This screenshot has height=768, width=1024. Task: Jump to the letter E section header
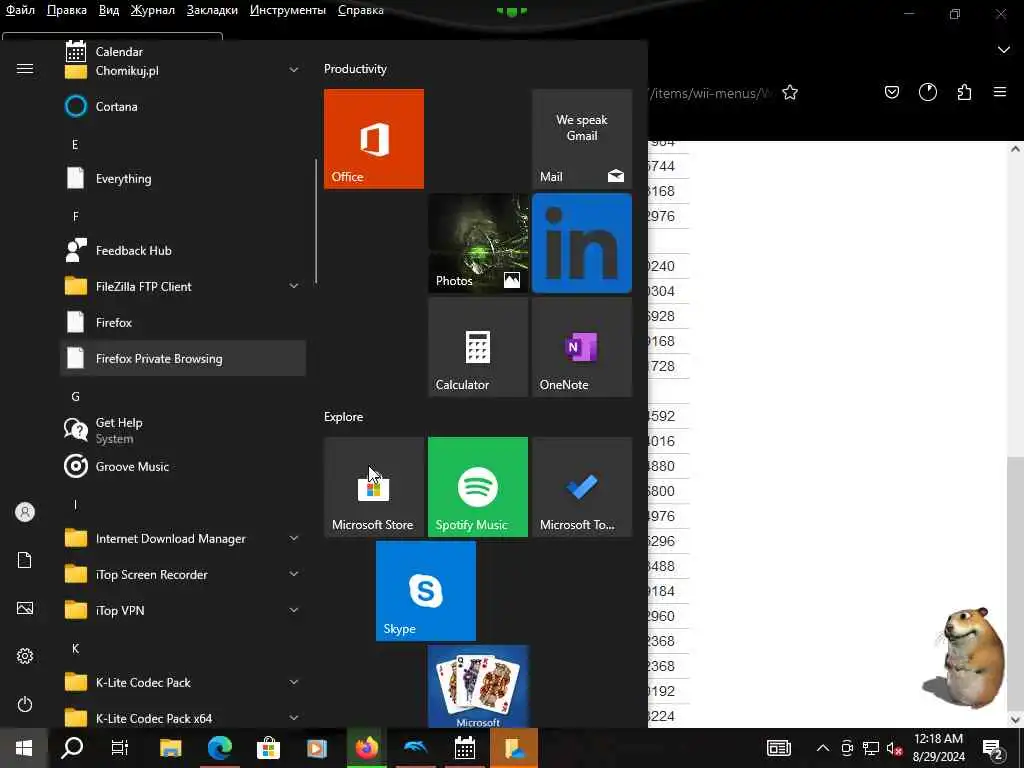tap(75, 144)
